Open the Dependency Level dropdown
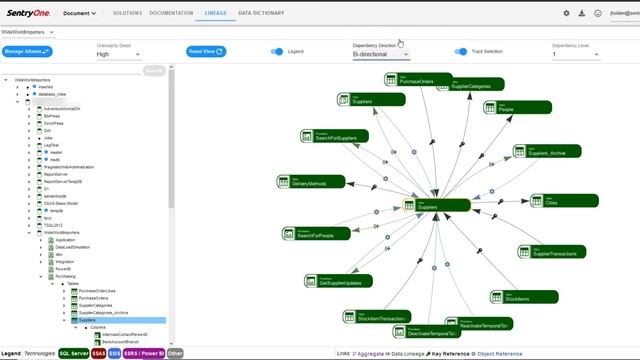Screen dimensions: 640x360 pos(576,54)
